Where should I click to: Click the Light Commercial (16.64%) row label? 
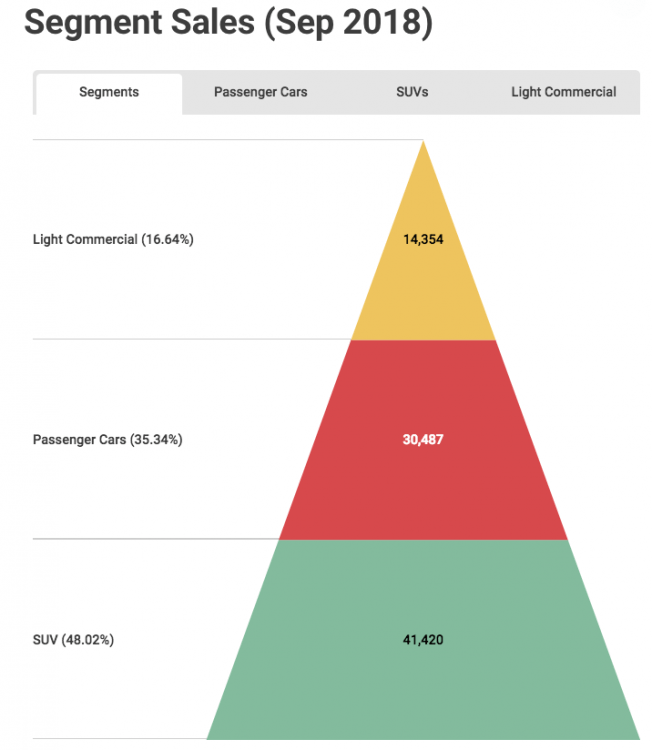pos(113,239)
